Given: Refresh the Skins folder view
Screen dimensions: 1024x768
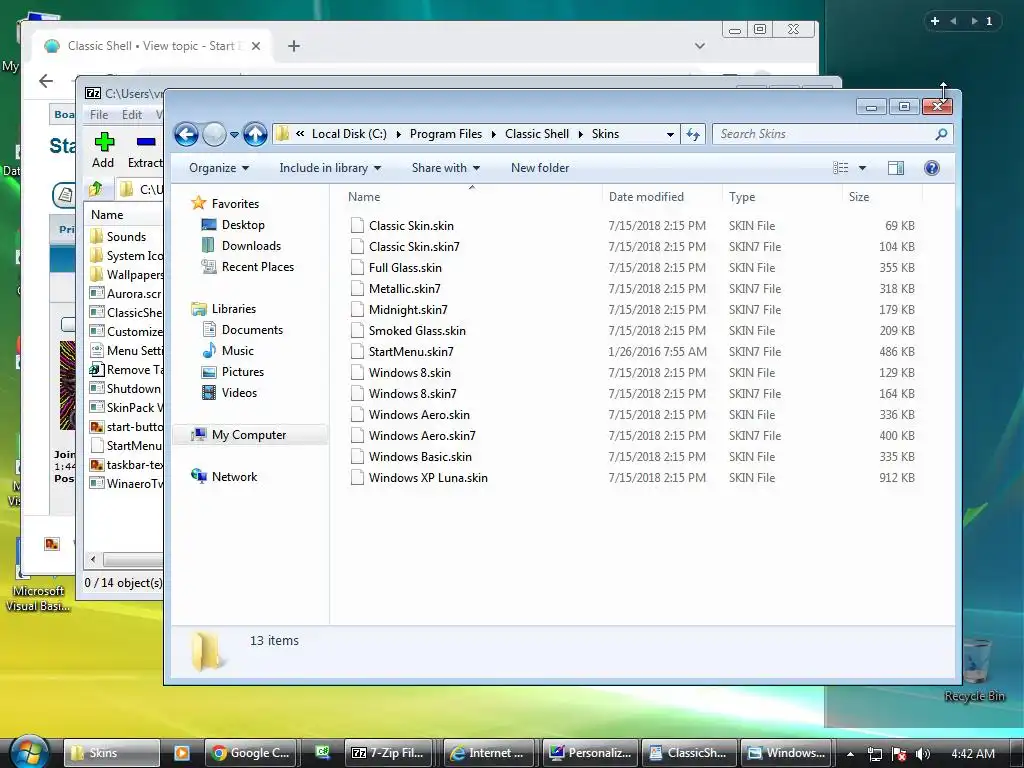Looking at the screenshot, I should 693,135.
